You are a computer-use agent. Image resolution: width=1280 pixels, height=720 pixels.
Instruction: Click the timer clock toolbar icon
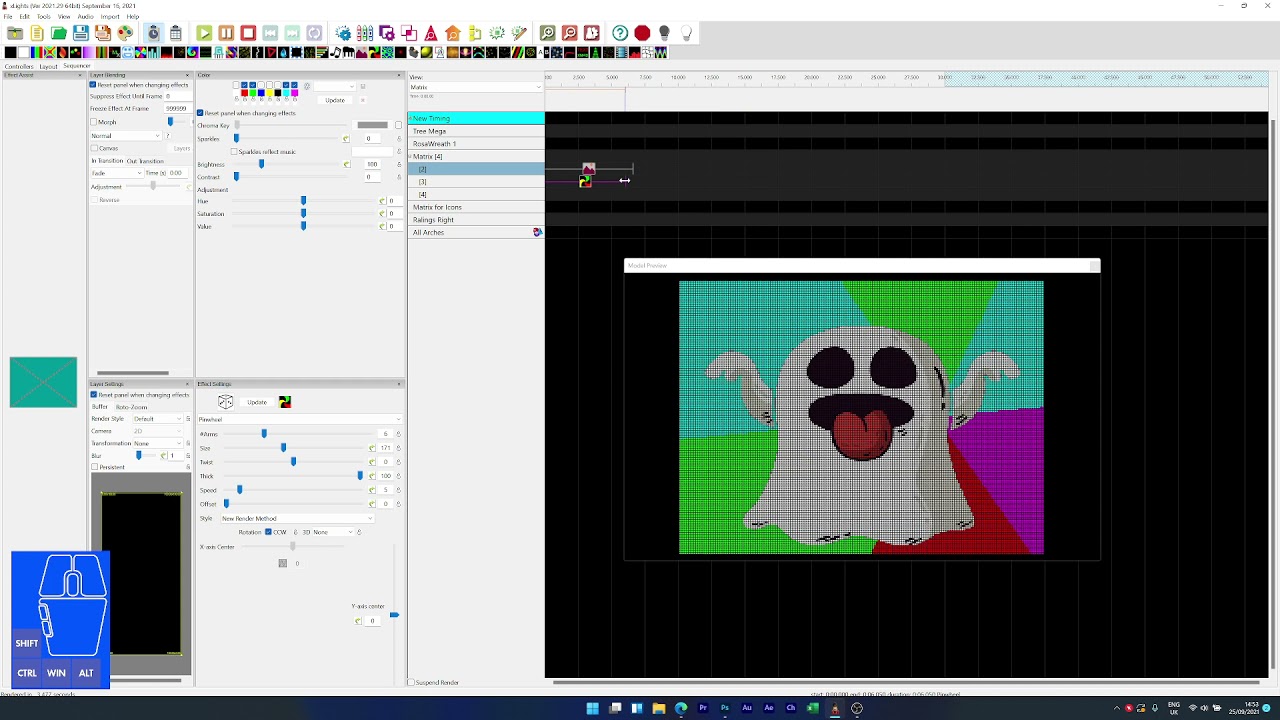click(154, 33)
